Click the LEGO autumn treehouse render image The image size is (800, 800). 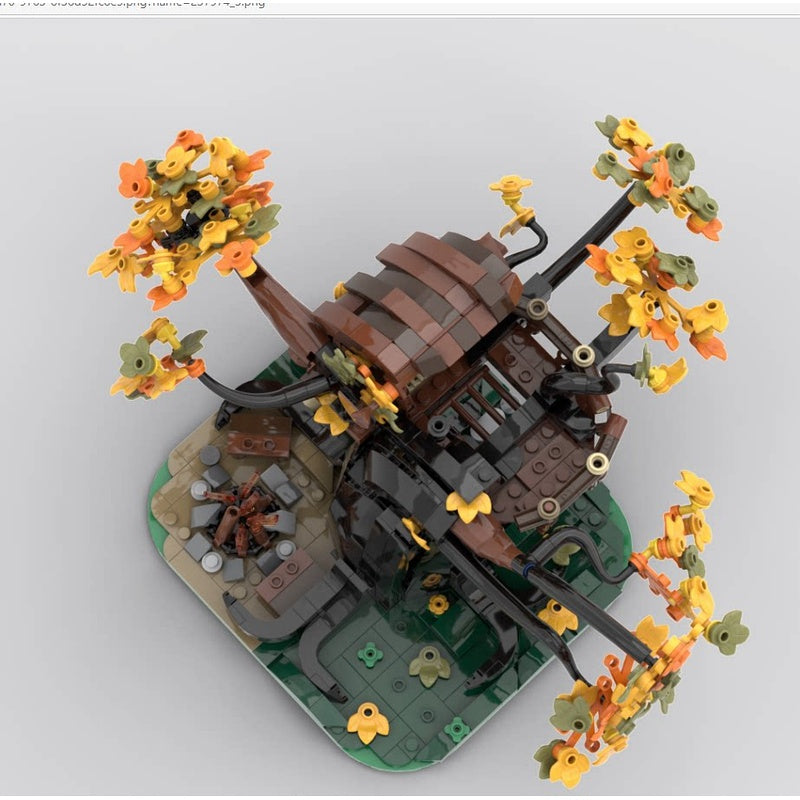400,407
